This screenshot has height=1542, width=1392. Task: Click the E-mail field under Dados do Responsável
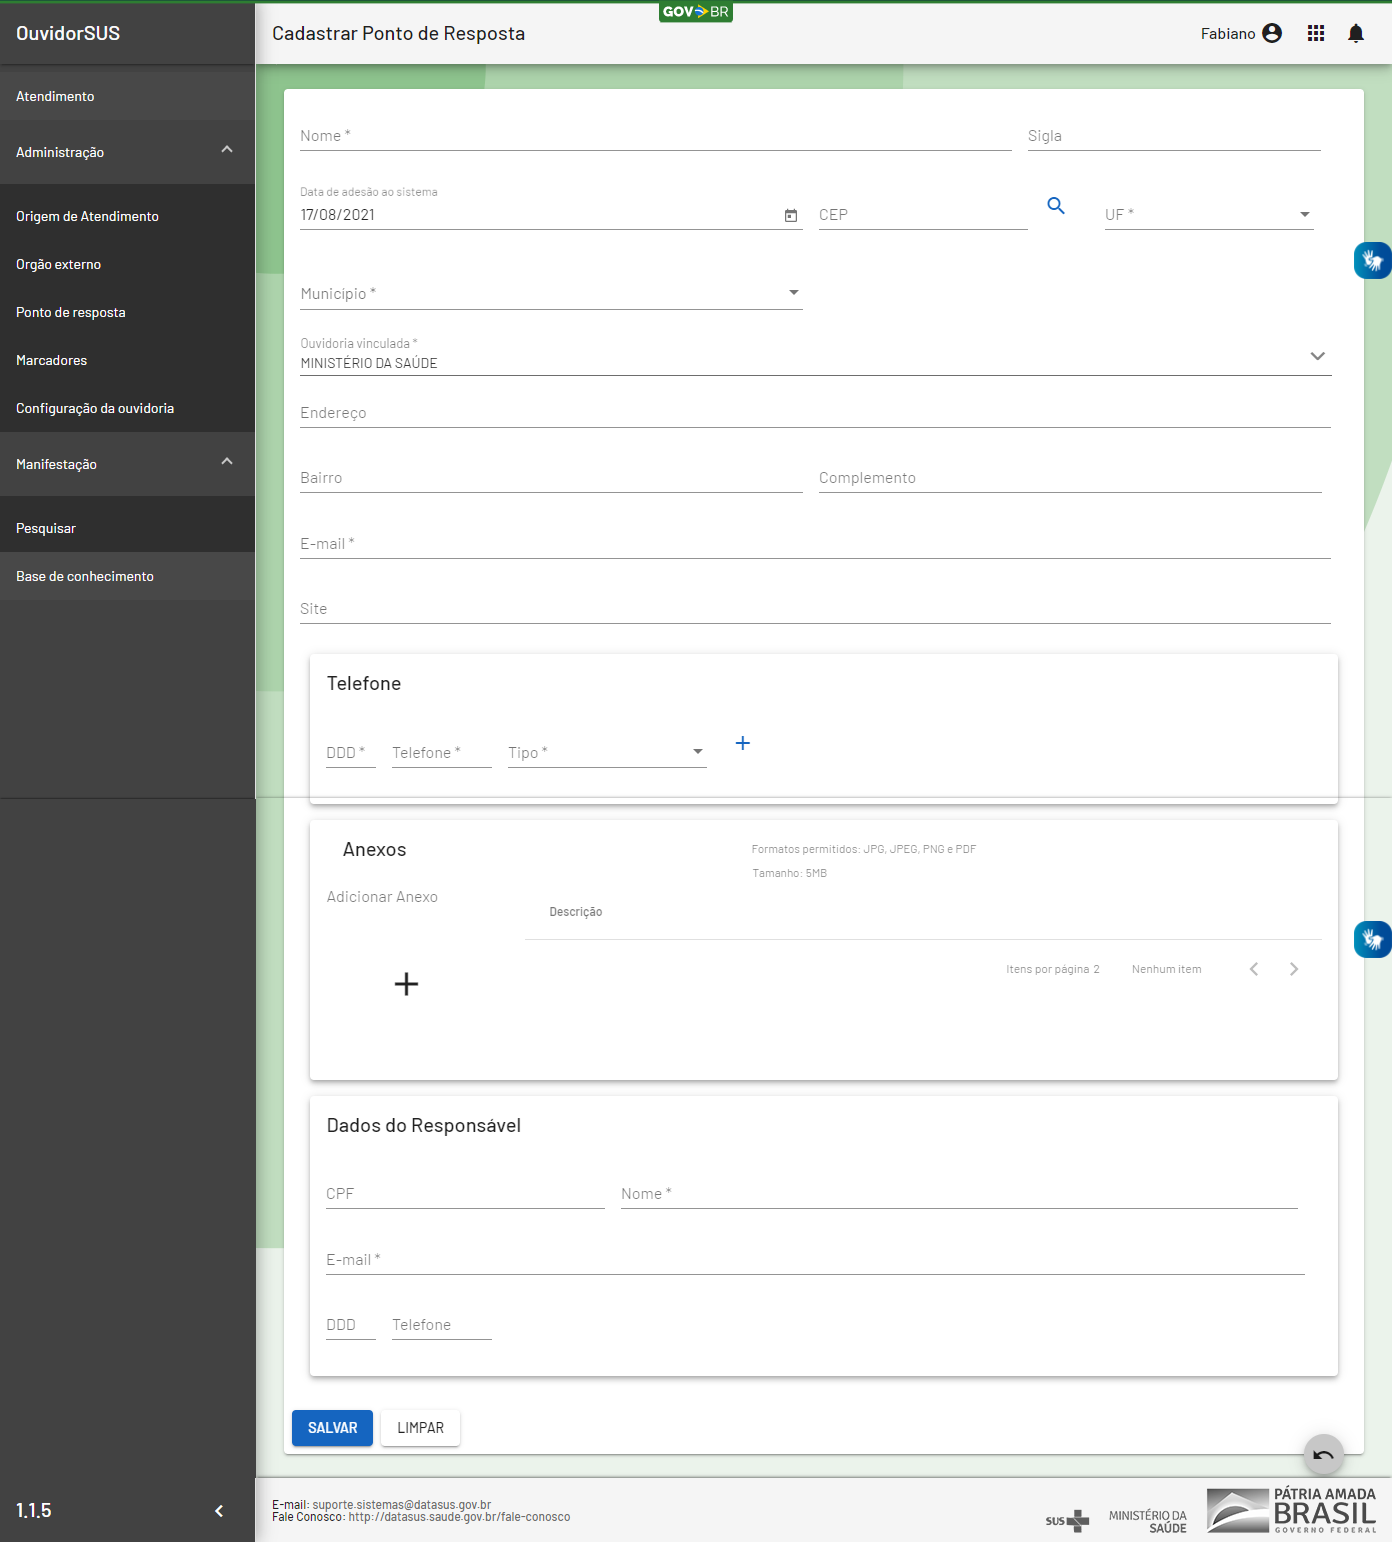814,1260
